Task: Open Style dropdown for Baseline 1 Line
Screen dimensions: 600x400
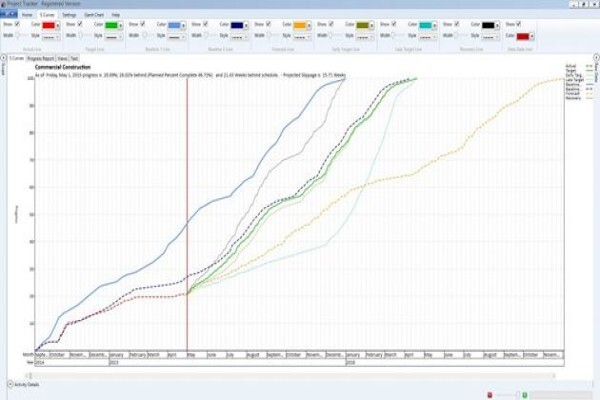Action: pos(176,37)
